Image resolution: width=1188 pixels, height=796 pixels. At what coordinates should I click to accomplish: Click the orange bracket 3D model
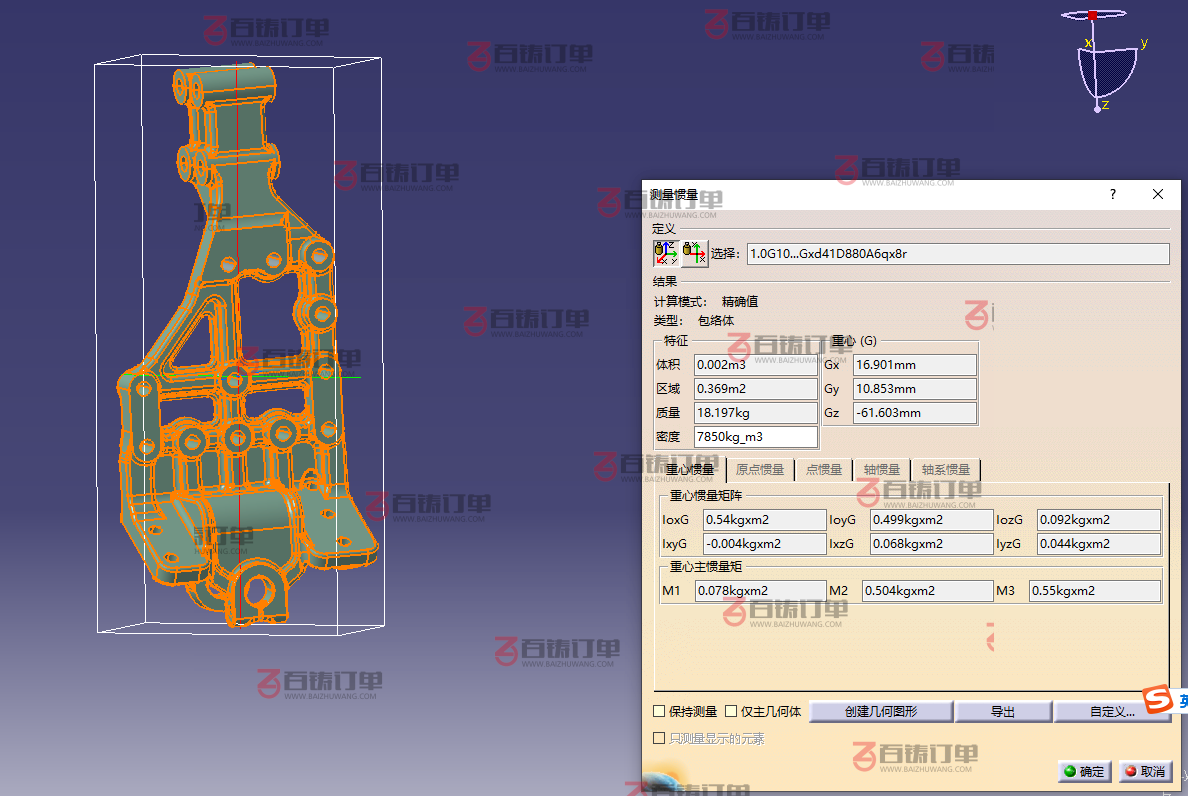point(240,400)
